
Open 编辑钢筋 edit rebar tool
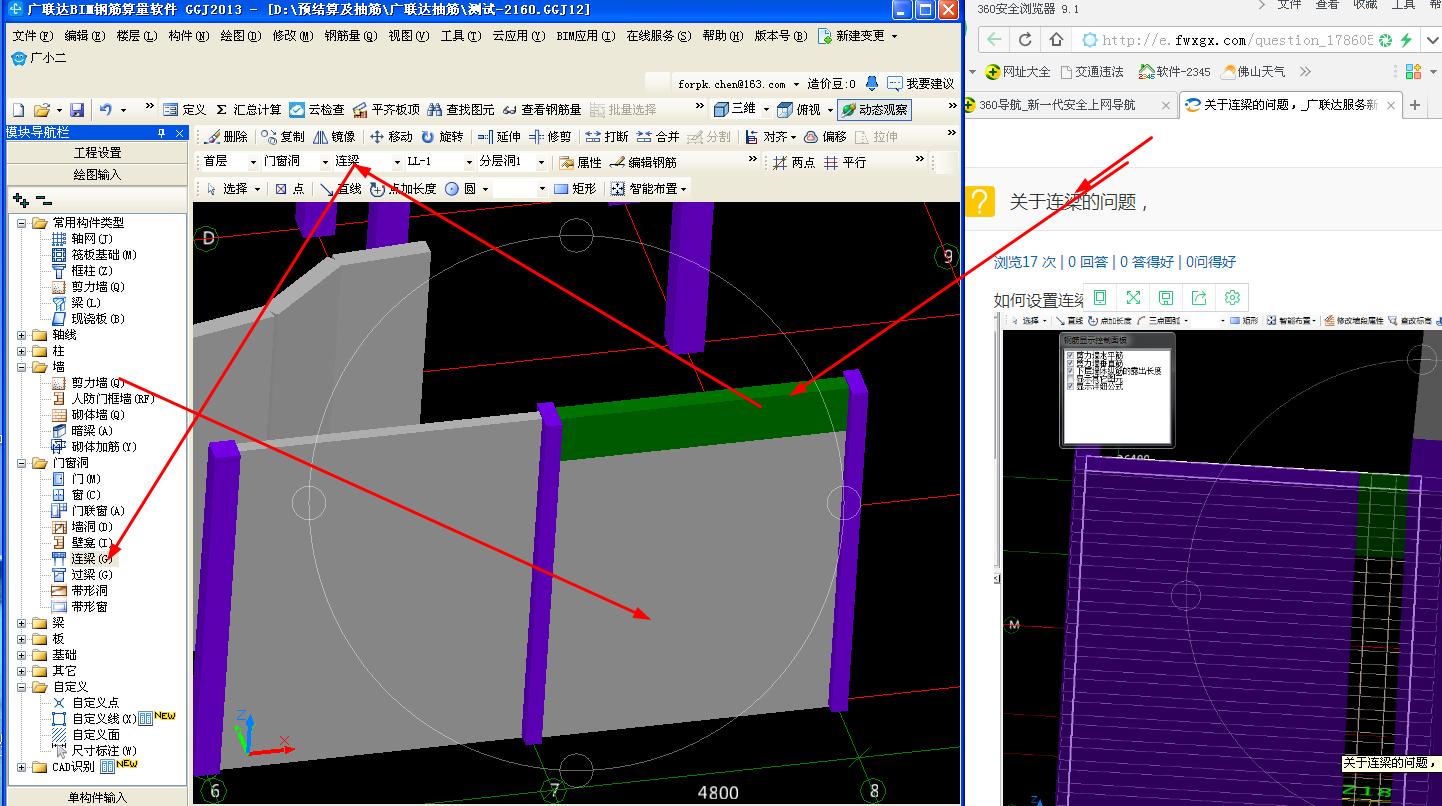tap(643, 162)
